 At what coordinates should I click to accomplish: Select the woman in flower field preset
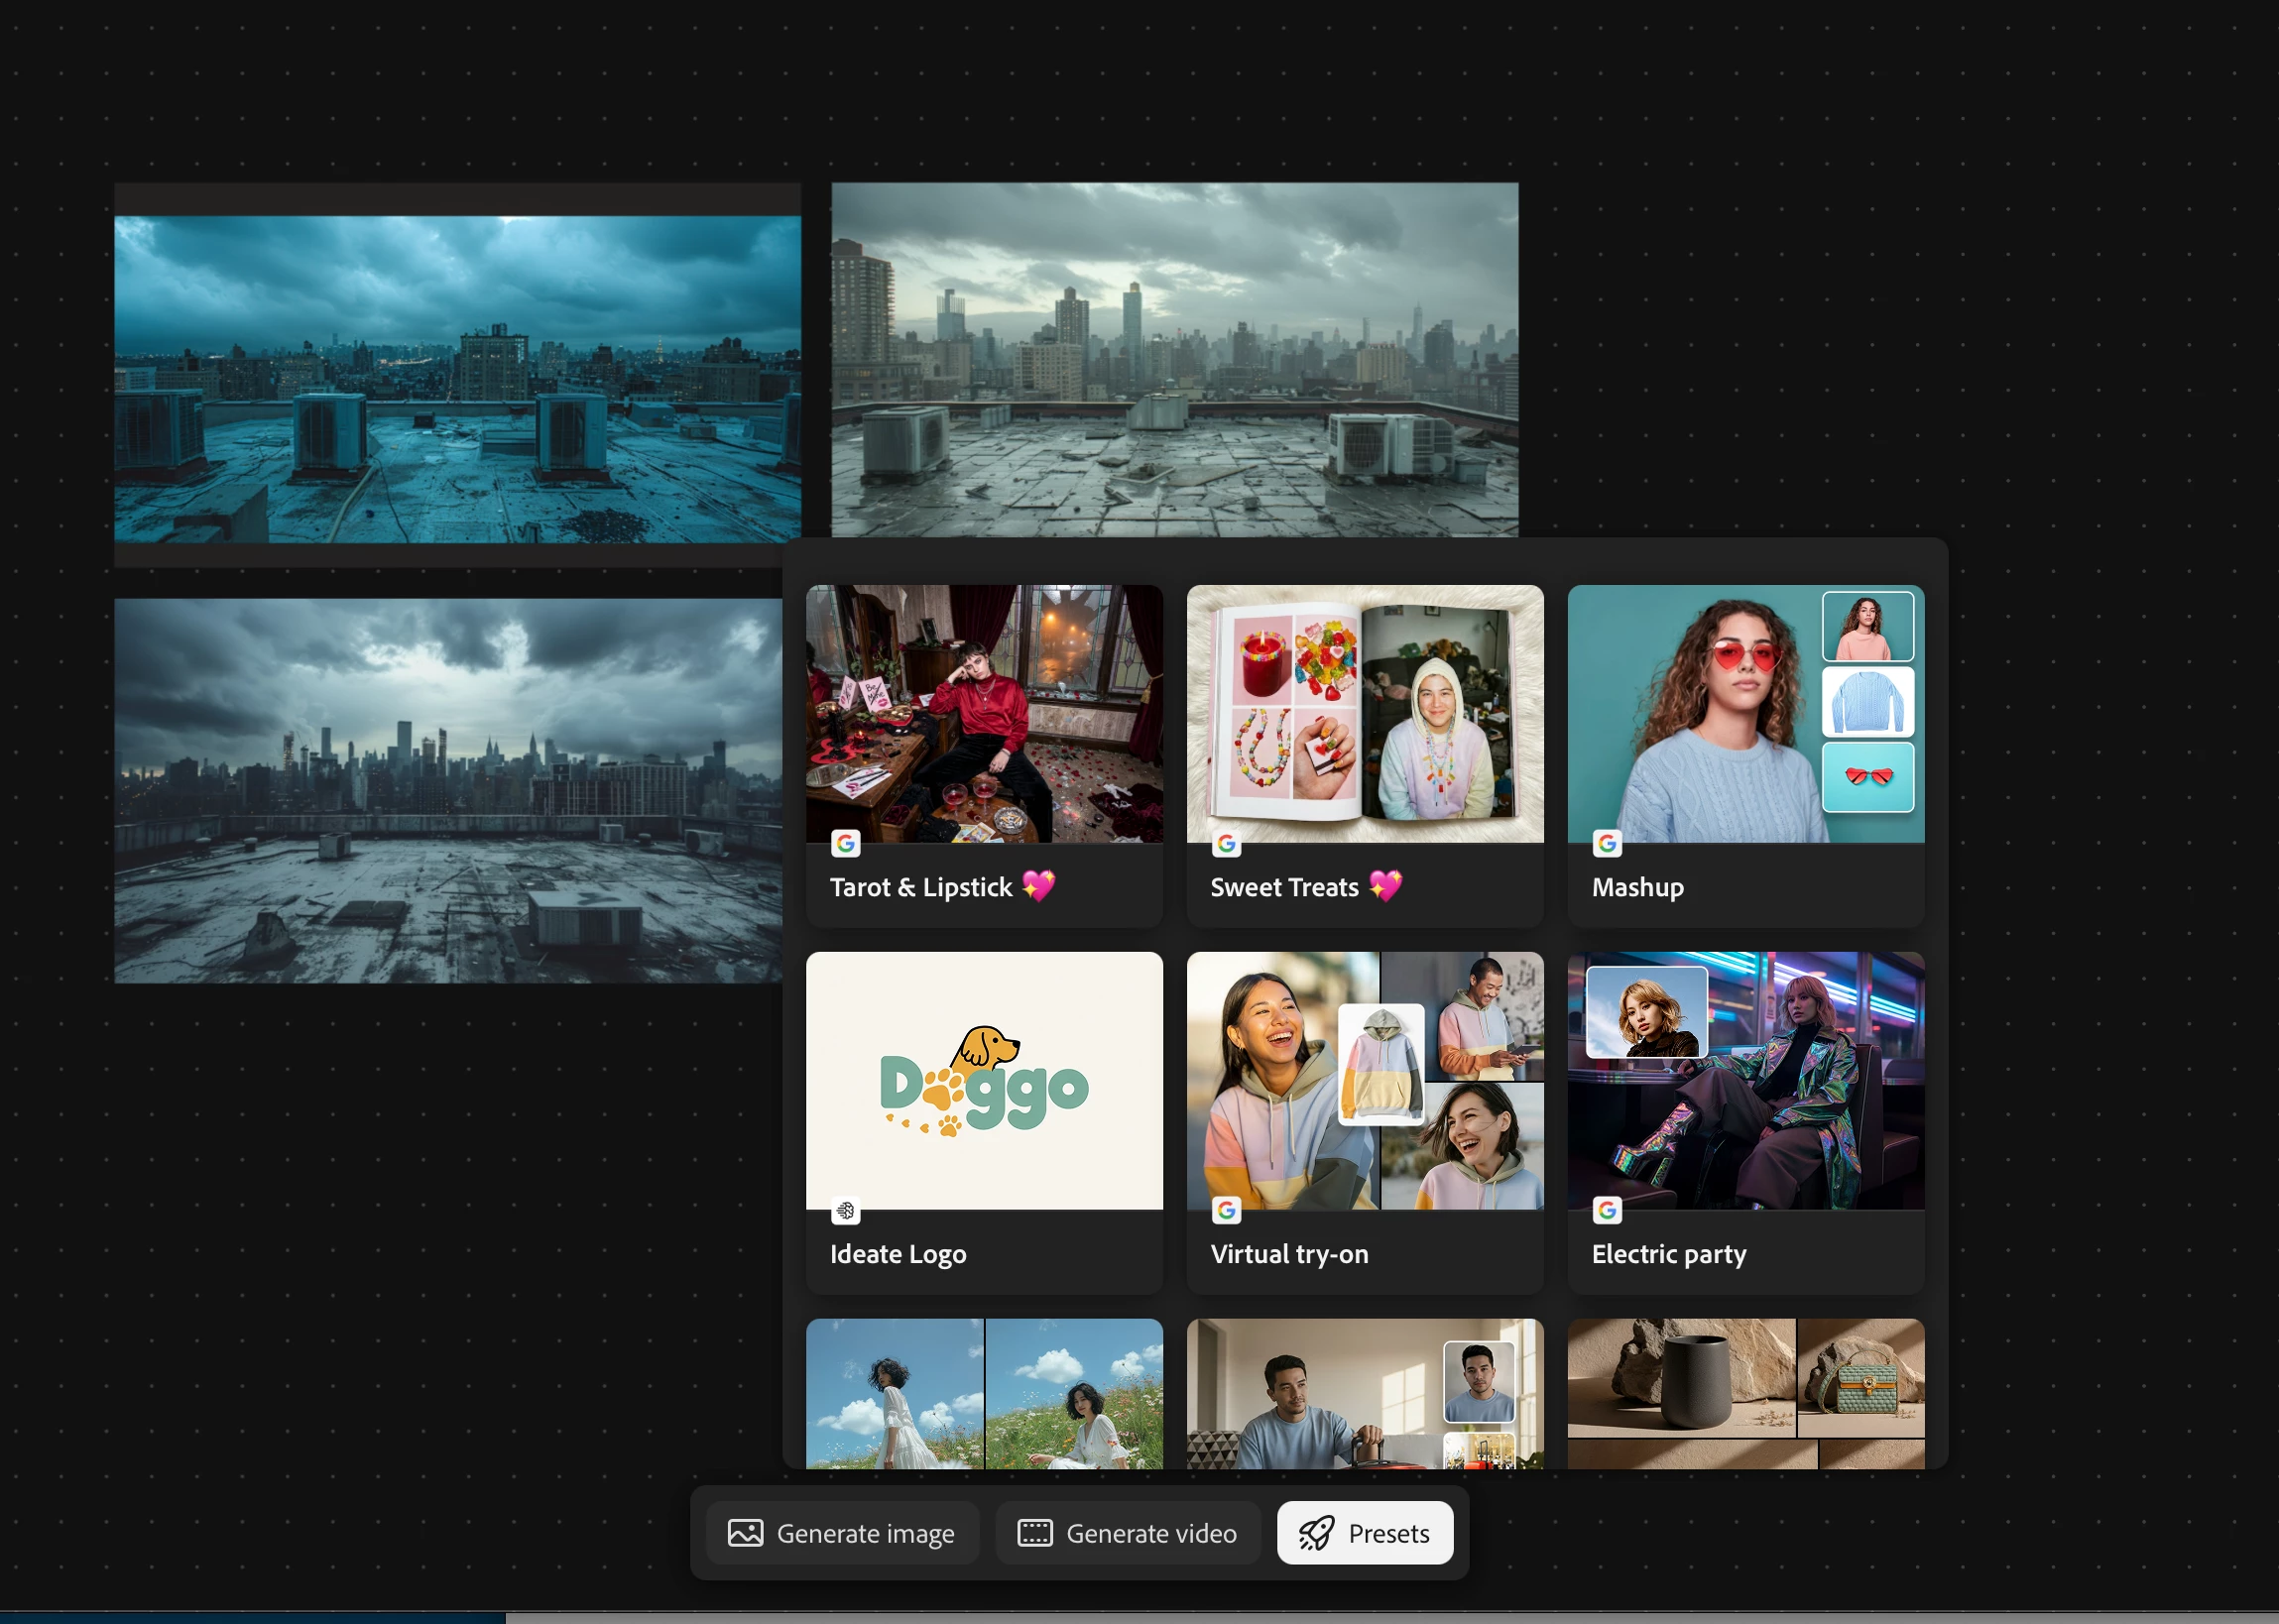(984, 1393)
